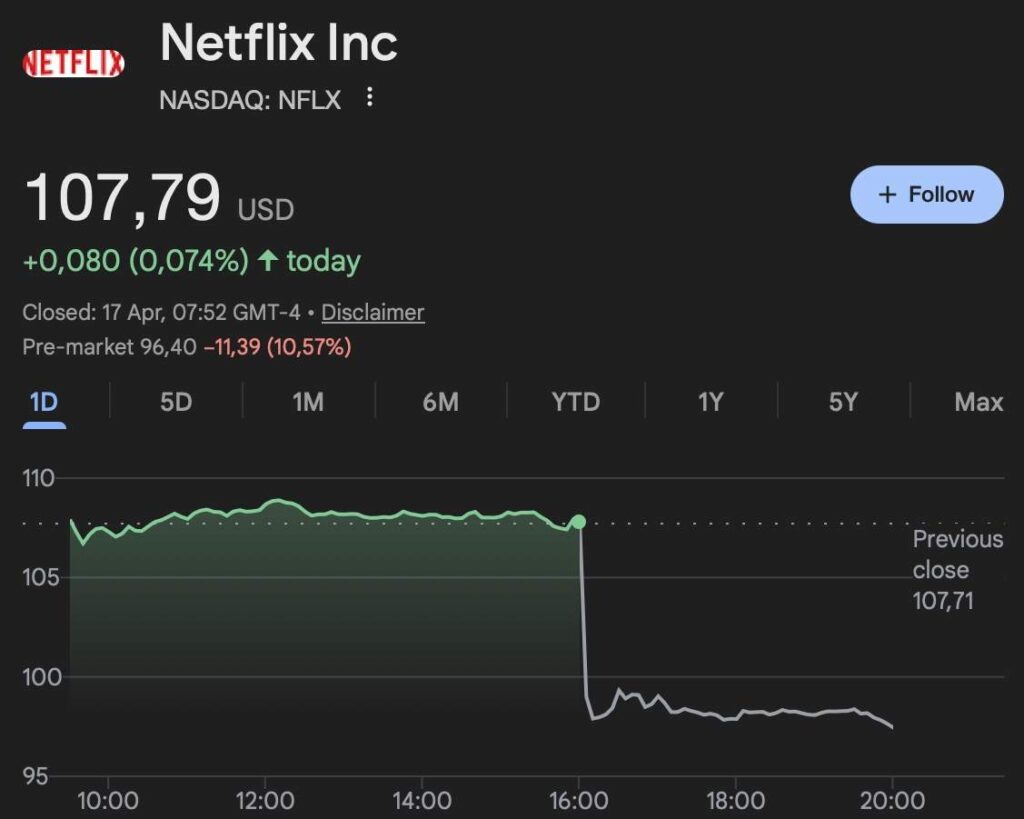Image resolution: width=1024 pixels, height=819 pixels.
Task: Select the 1D time range tab
Action: (44, 402)
